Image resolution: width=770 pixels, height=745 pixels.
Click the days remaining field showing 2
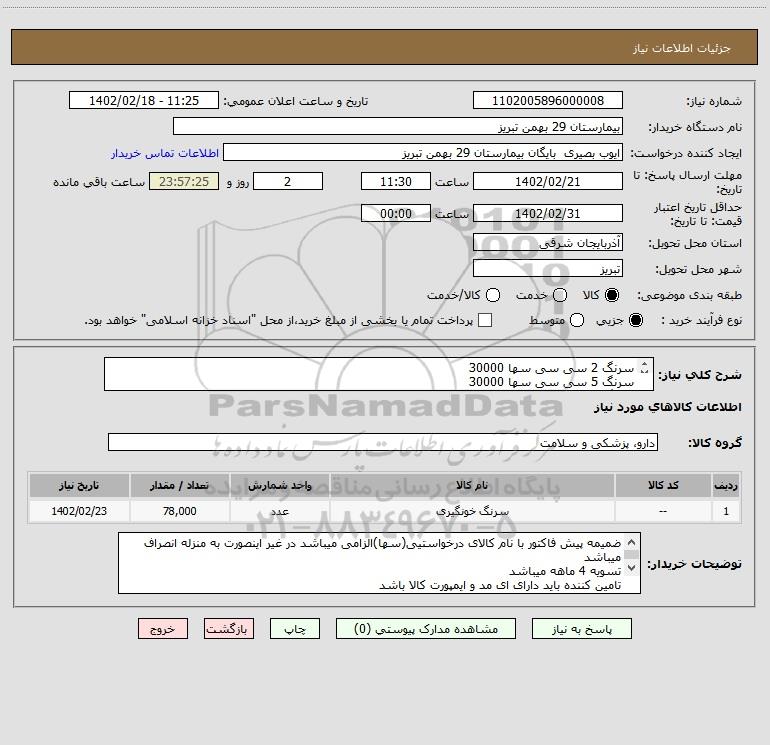coord(288,182)
